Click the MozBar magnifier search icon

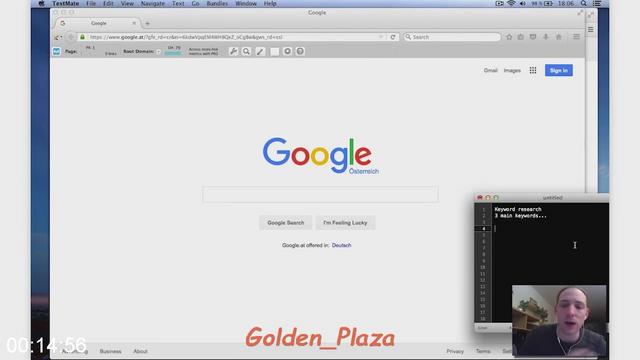point(247,51)
